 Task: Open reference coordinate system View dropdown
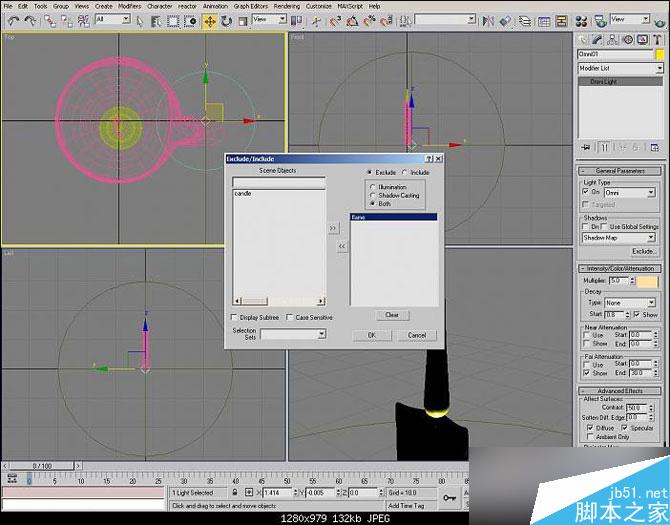[x=282, y=19]
